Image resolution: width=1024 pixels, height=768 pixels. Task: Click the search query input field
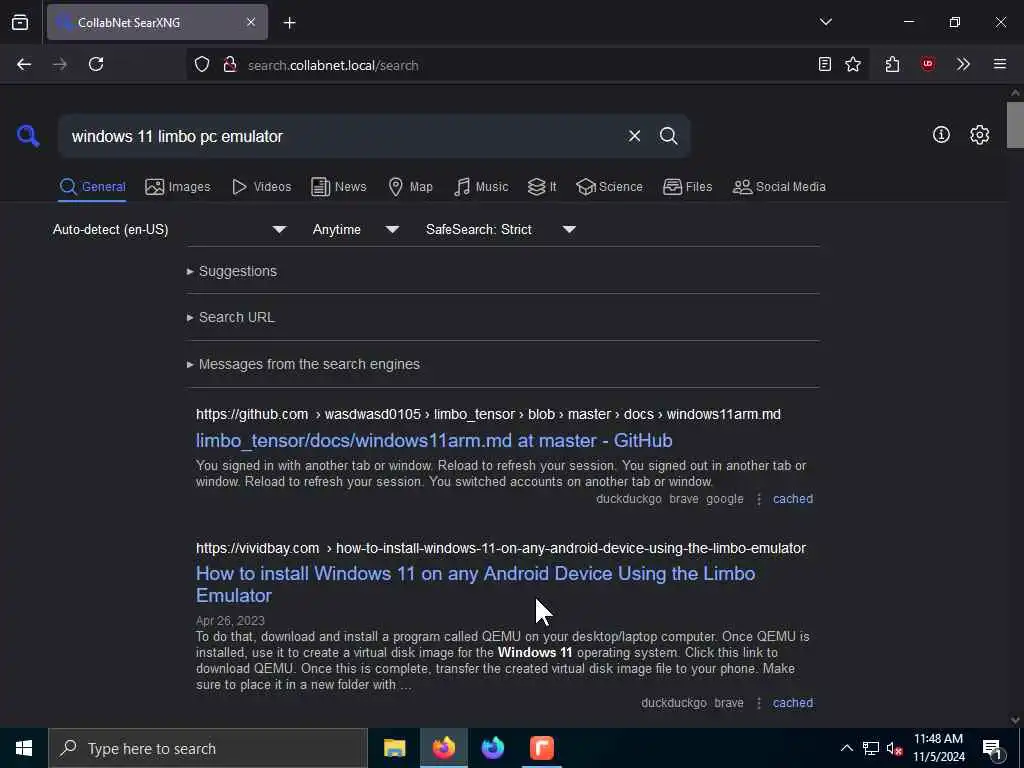pyautogui.click(x=343, y=136)
